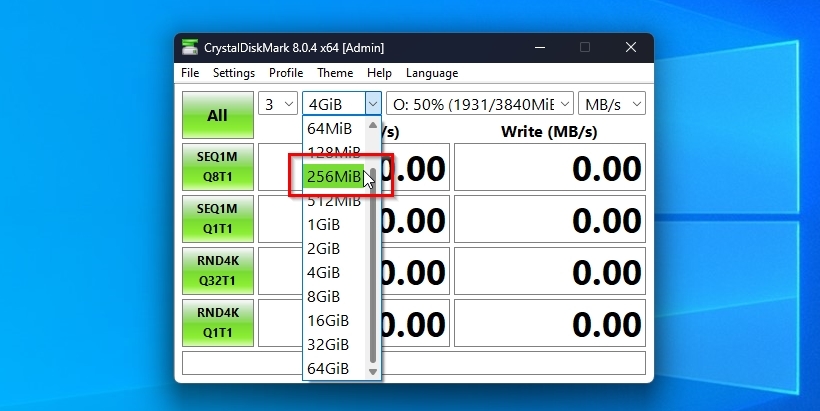This screenshot has width=820, height=411.
Task: Run the SEQ1M Q1T1 test
Action: [x=218, y=219]
